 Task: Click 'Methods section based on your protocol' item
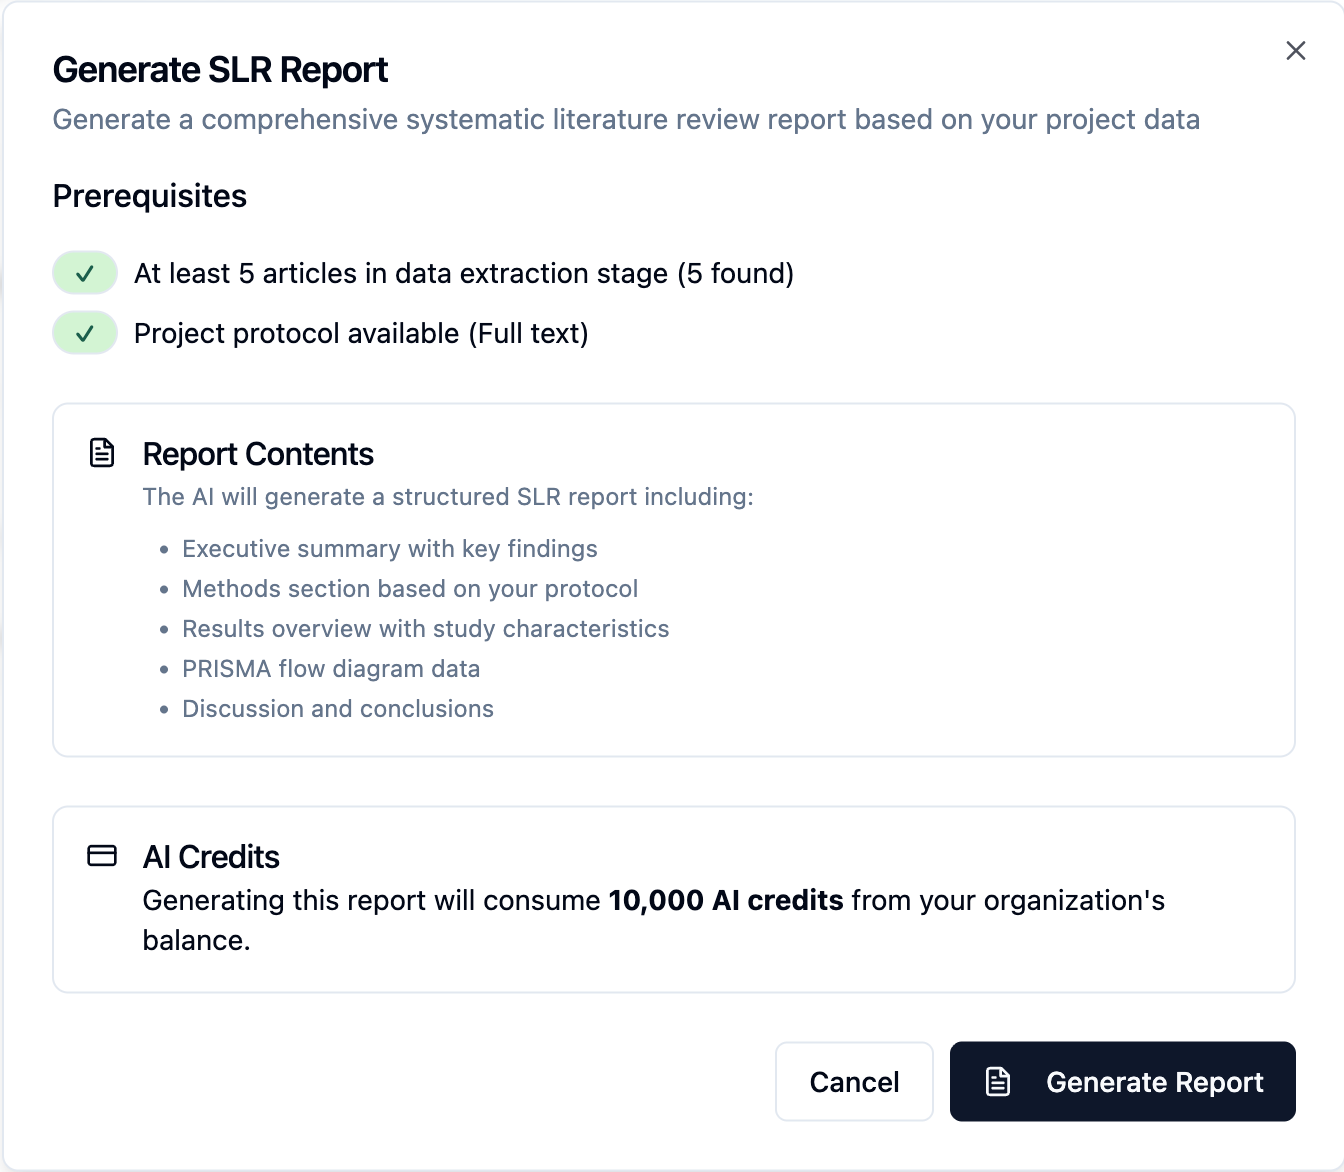click(x=410, y=589)
